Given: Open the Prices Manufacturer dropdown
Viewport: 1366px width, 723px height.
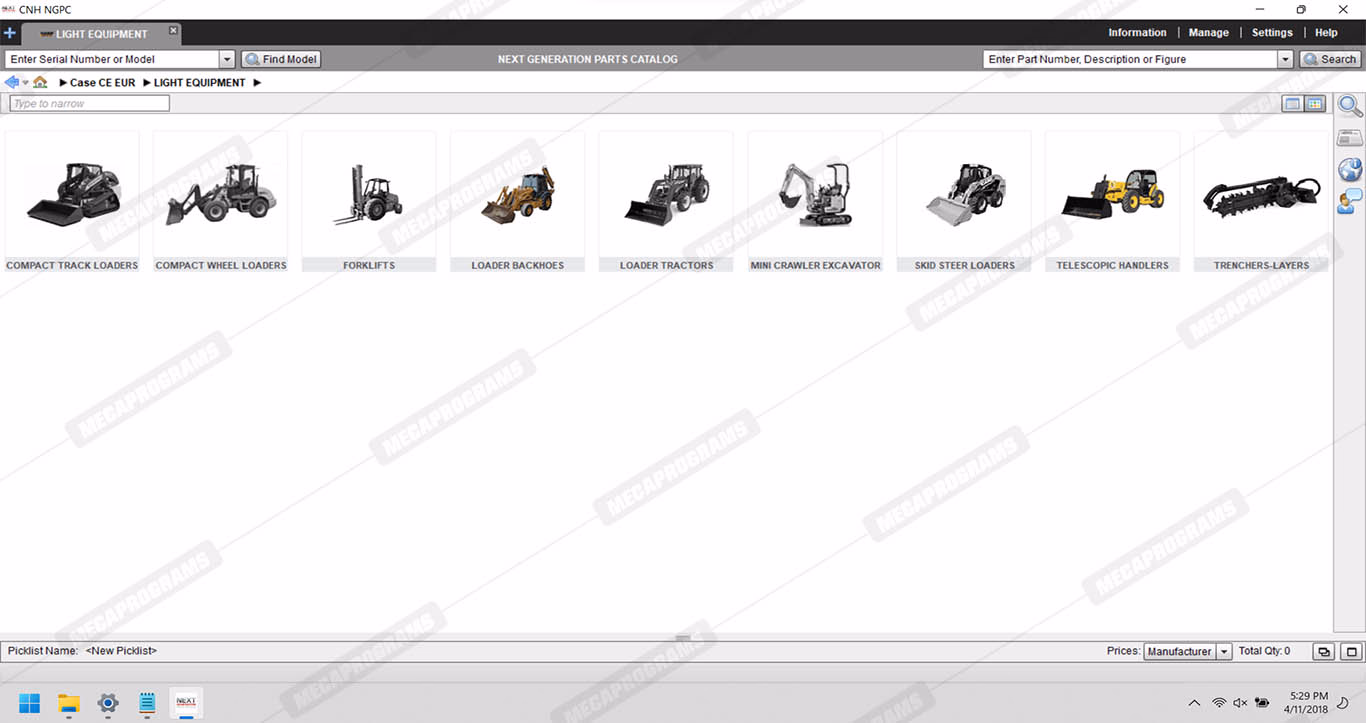Looking at the screenshot, I should point(1224,652).
